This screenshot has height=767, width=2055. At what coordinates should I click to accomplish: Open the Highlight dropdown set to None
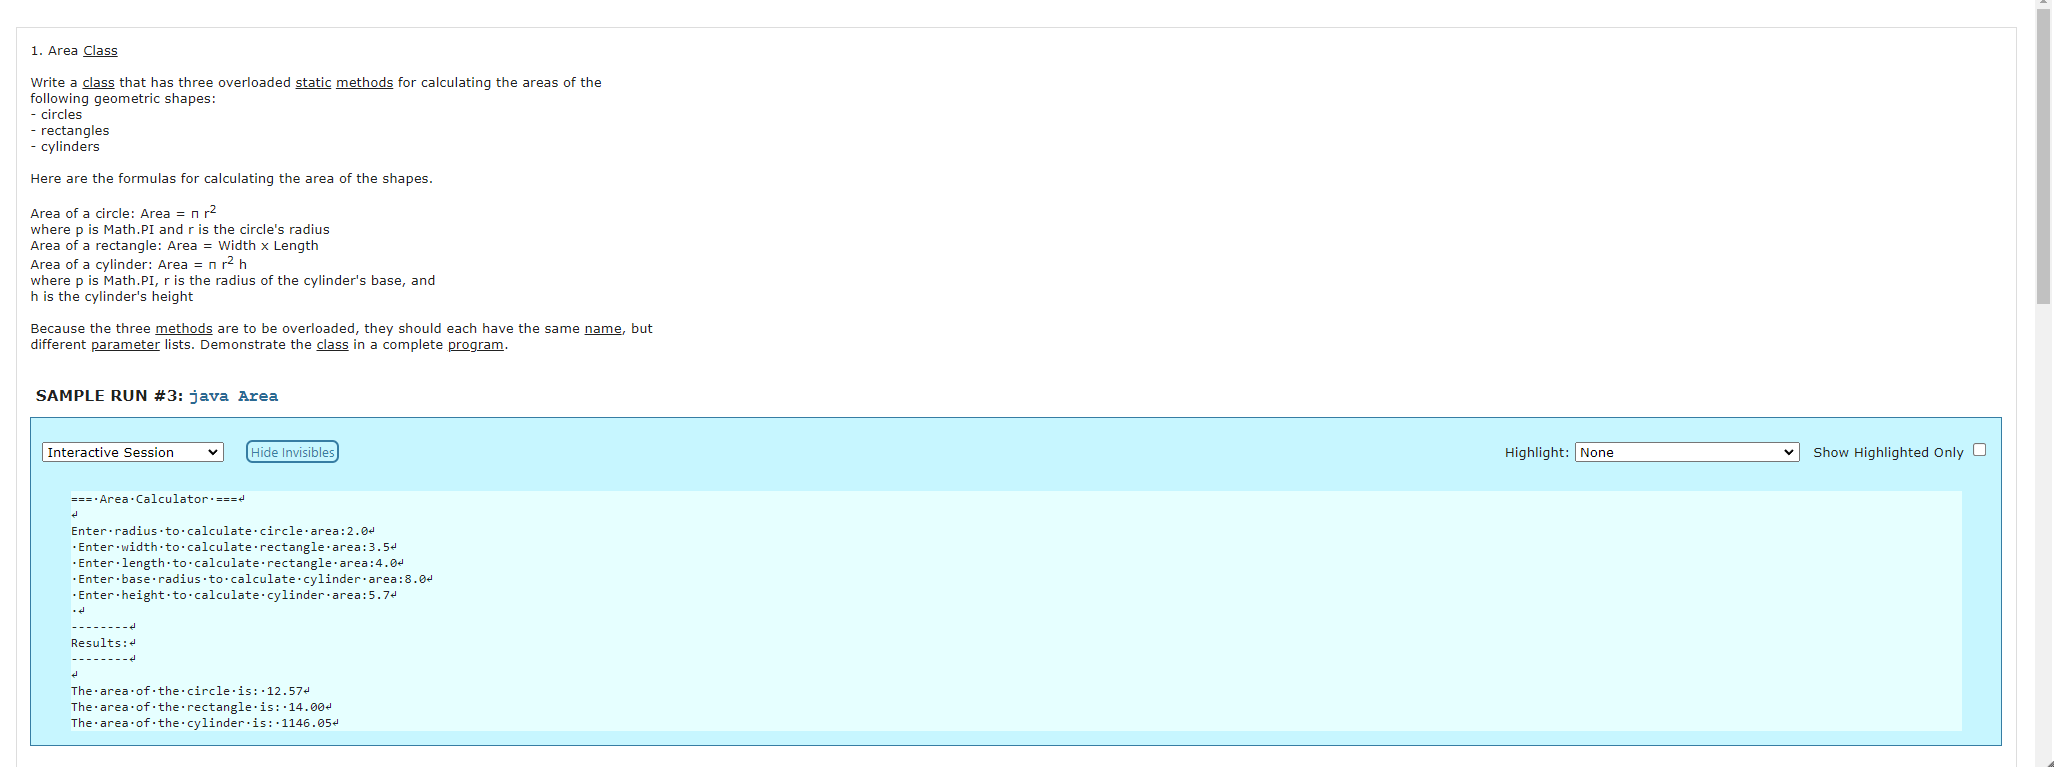(x=1687, y=452)
